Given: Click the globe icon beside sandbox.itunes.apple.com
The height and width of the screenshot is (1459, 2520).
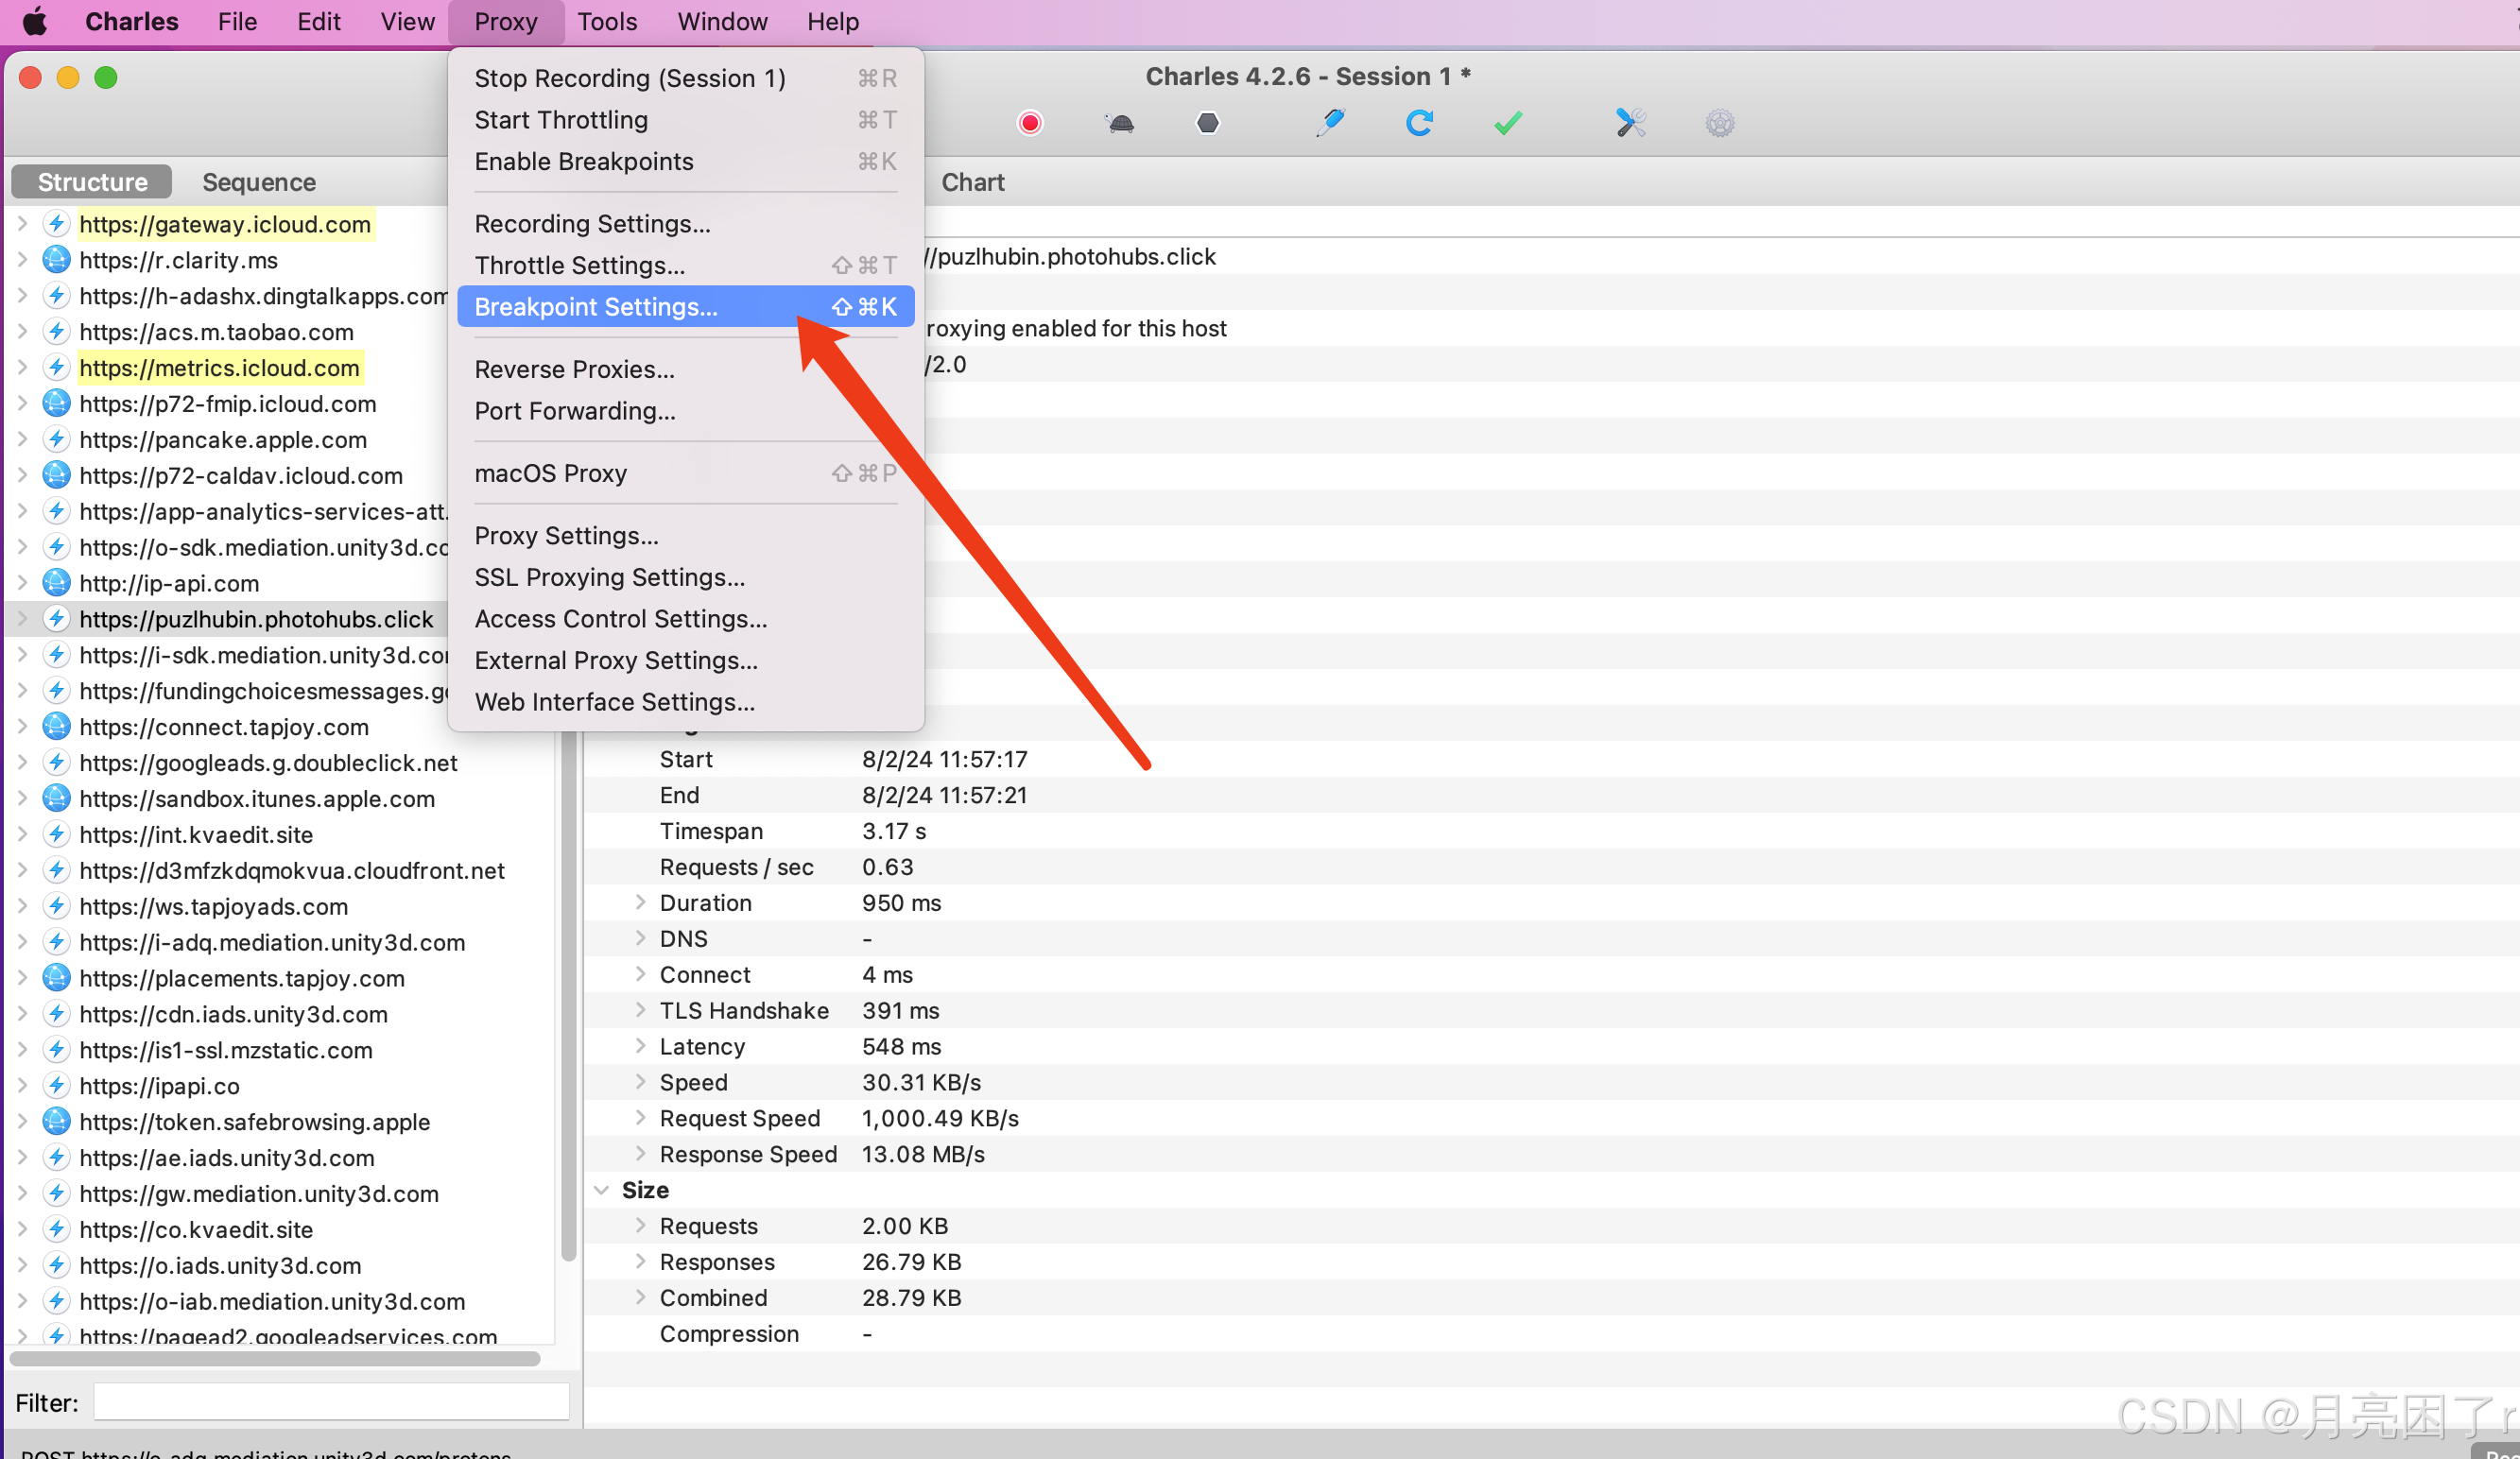Looking at the screenshot, I should pyautogui.click(x=57, y=799).
